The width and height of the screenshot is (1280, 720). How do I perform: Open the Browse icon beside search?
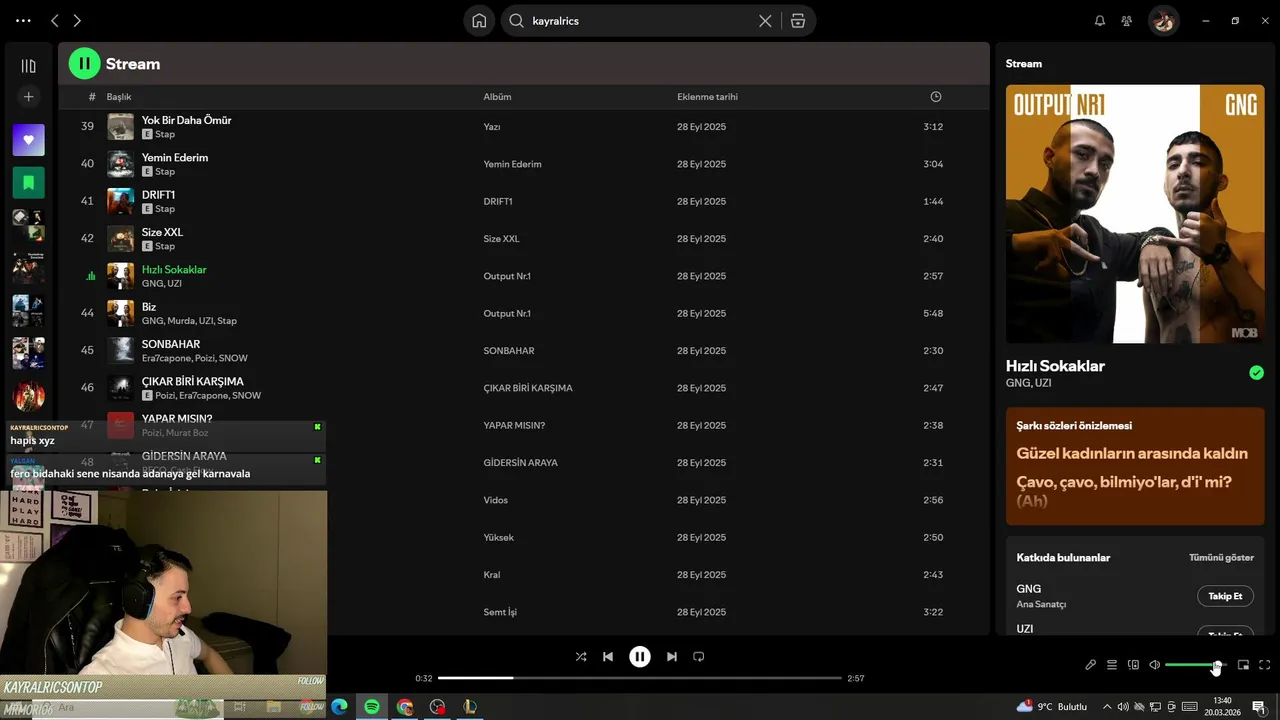pos(798,20)
